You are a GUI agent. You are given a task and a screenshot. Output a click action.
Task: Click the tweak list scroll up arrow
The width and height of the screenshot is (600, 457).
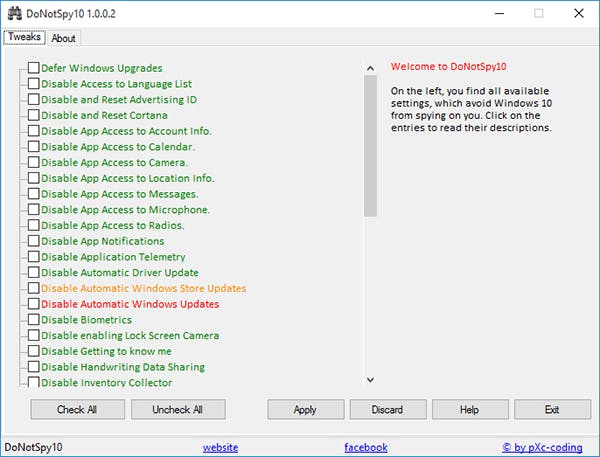point(370,69)
